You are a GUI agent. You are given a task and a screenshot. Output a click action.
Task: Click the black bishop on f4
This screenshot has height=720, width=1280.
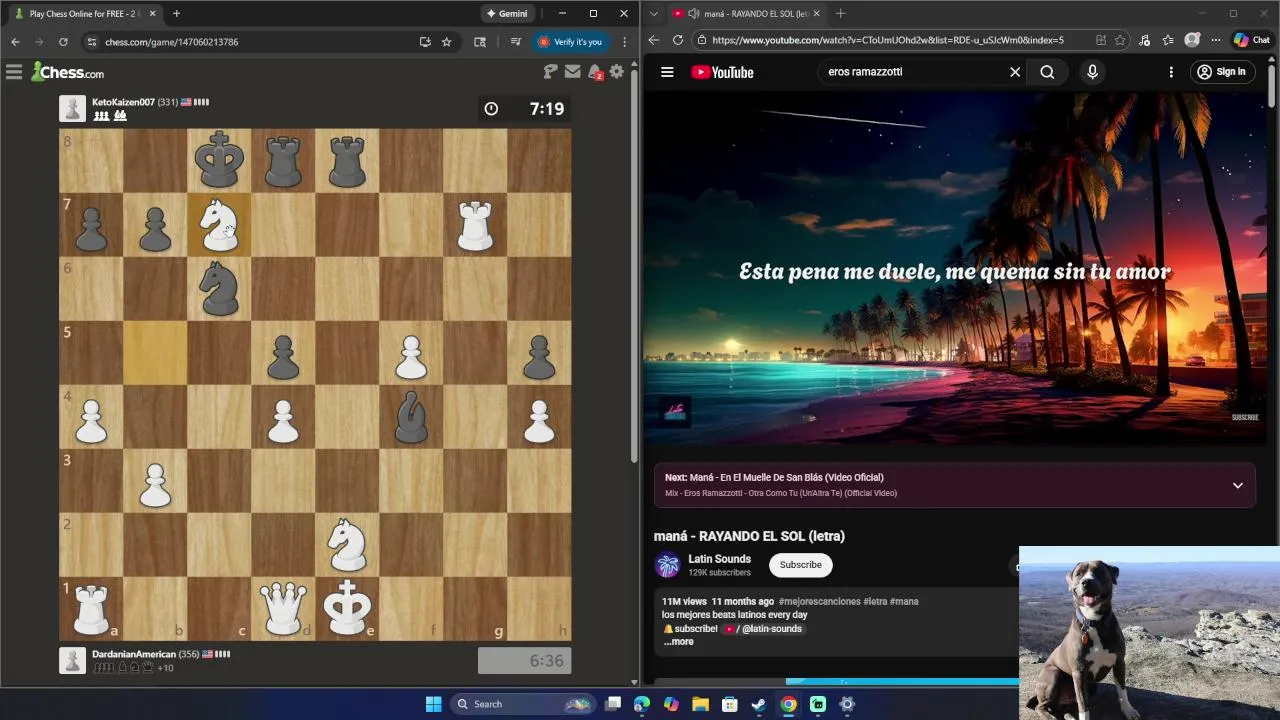pos(411,417)
